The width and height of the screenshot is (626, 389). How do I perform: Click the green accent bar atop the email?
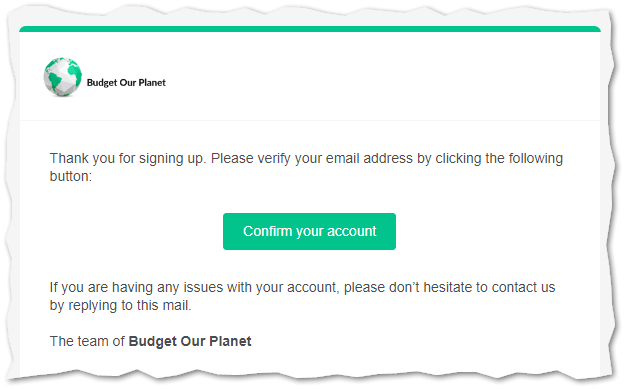pos(310,29)
